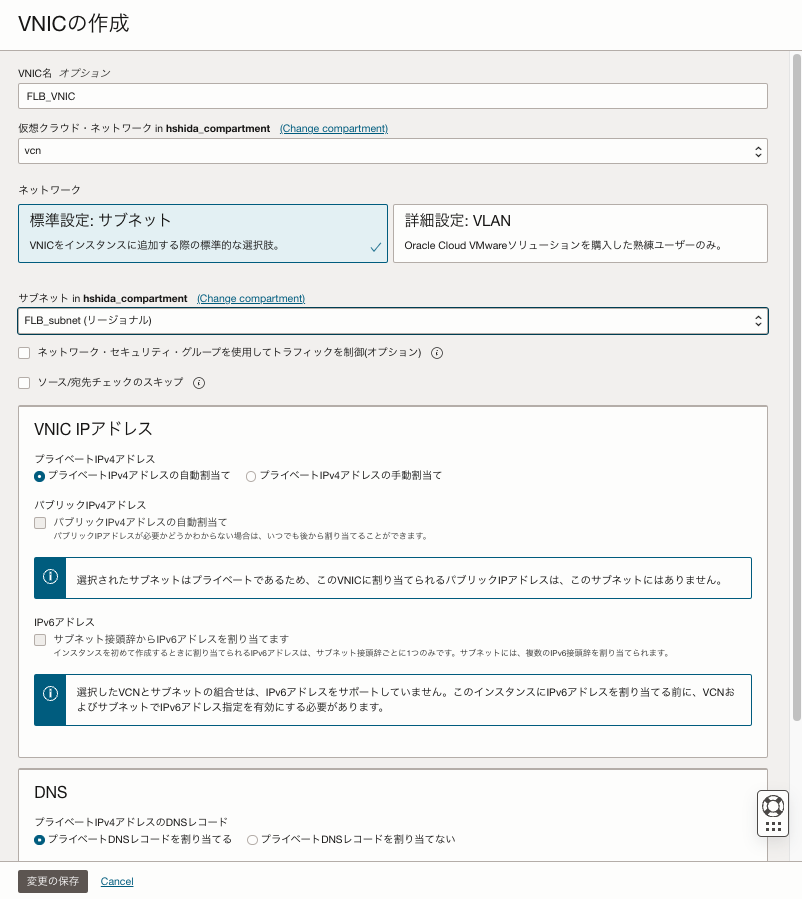Toggle サブネット接頭辞からIPv6アドレス checkbox
Viewport: 802px width, 899px height.
[x=40, y=640]
